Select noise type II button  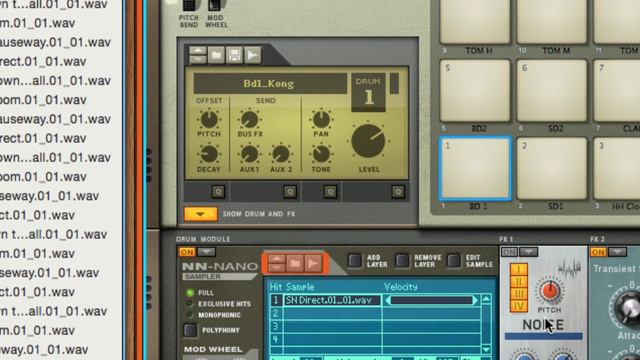pos(518,282)
